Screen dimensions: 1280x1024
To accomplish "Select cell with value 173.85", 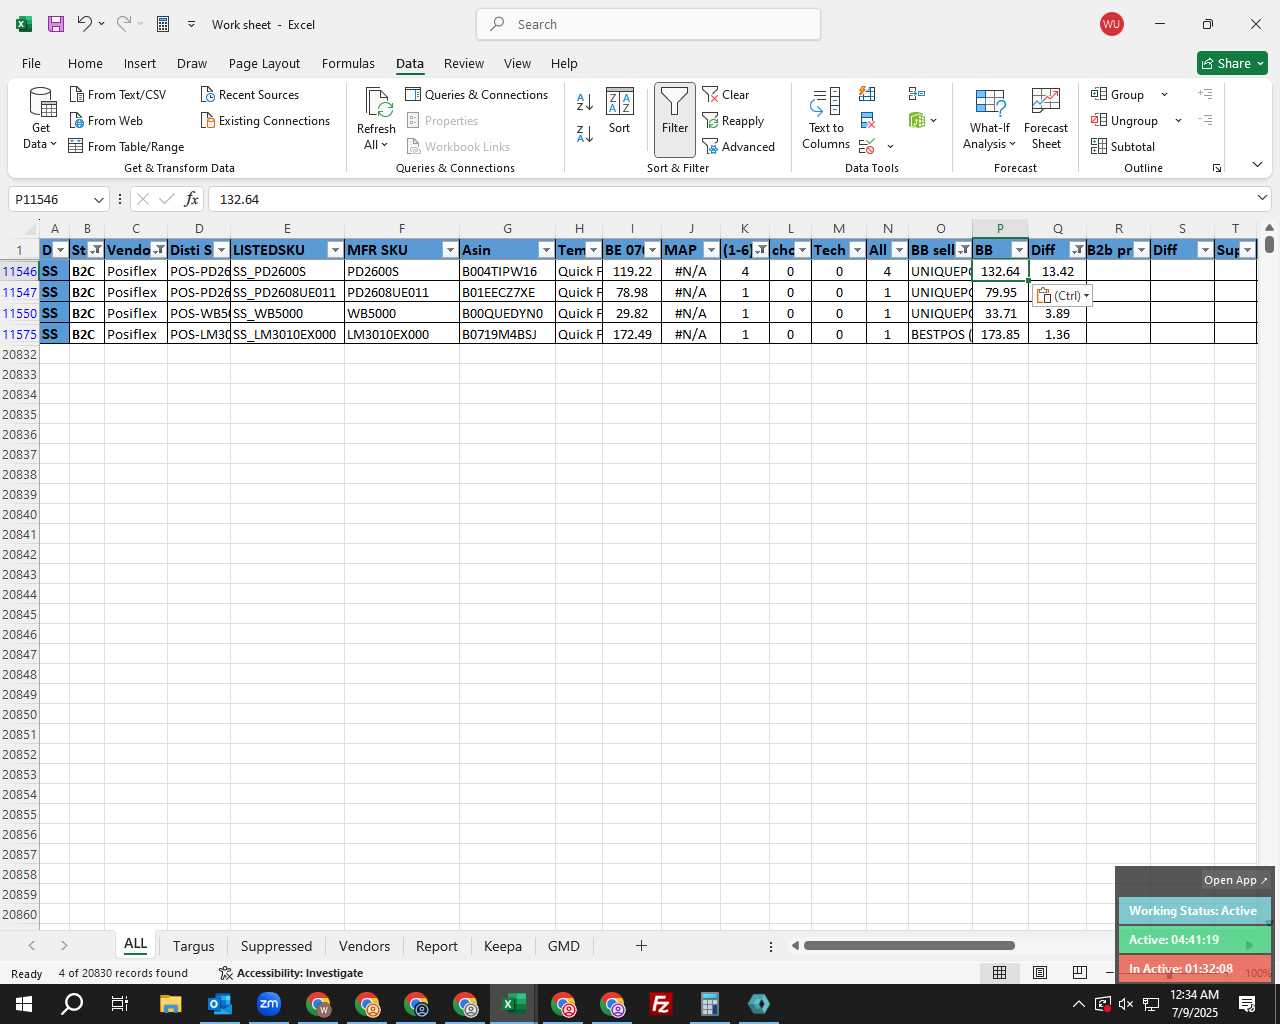I will (x=1000, y=334).
